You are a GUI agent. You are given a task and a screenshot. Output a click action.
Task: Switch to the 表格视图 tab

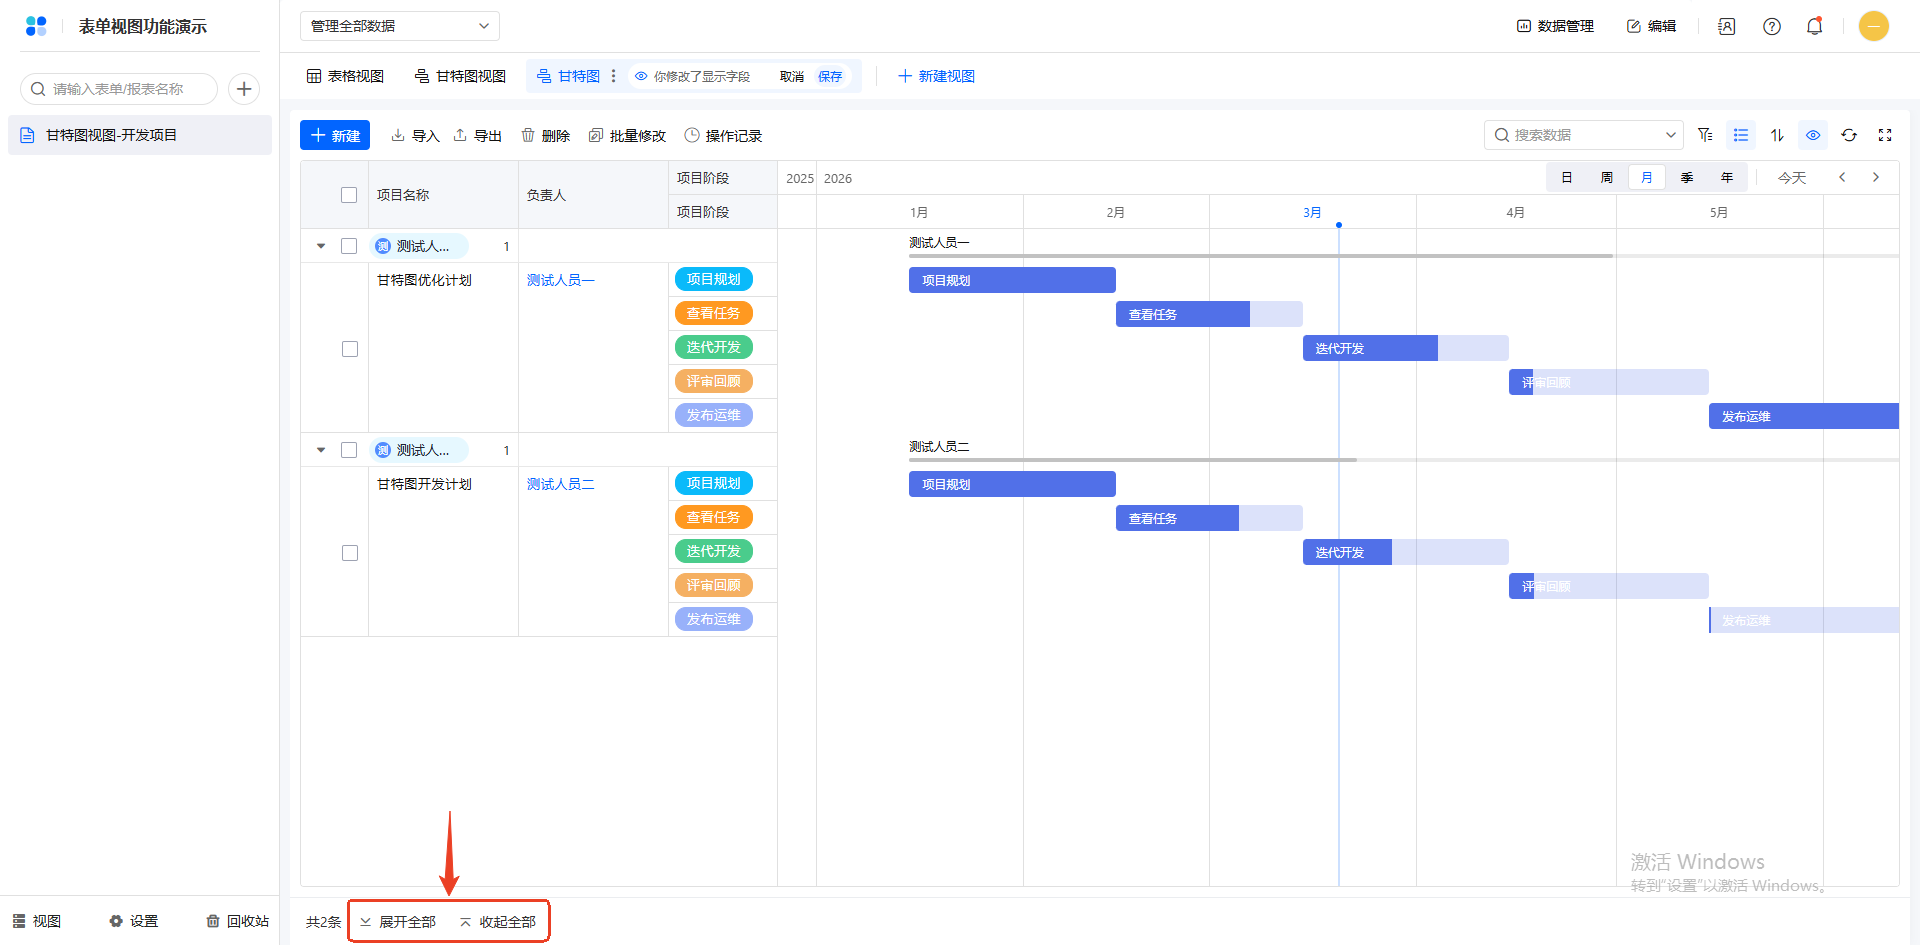(x=345, y=76)
